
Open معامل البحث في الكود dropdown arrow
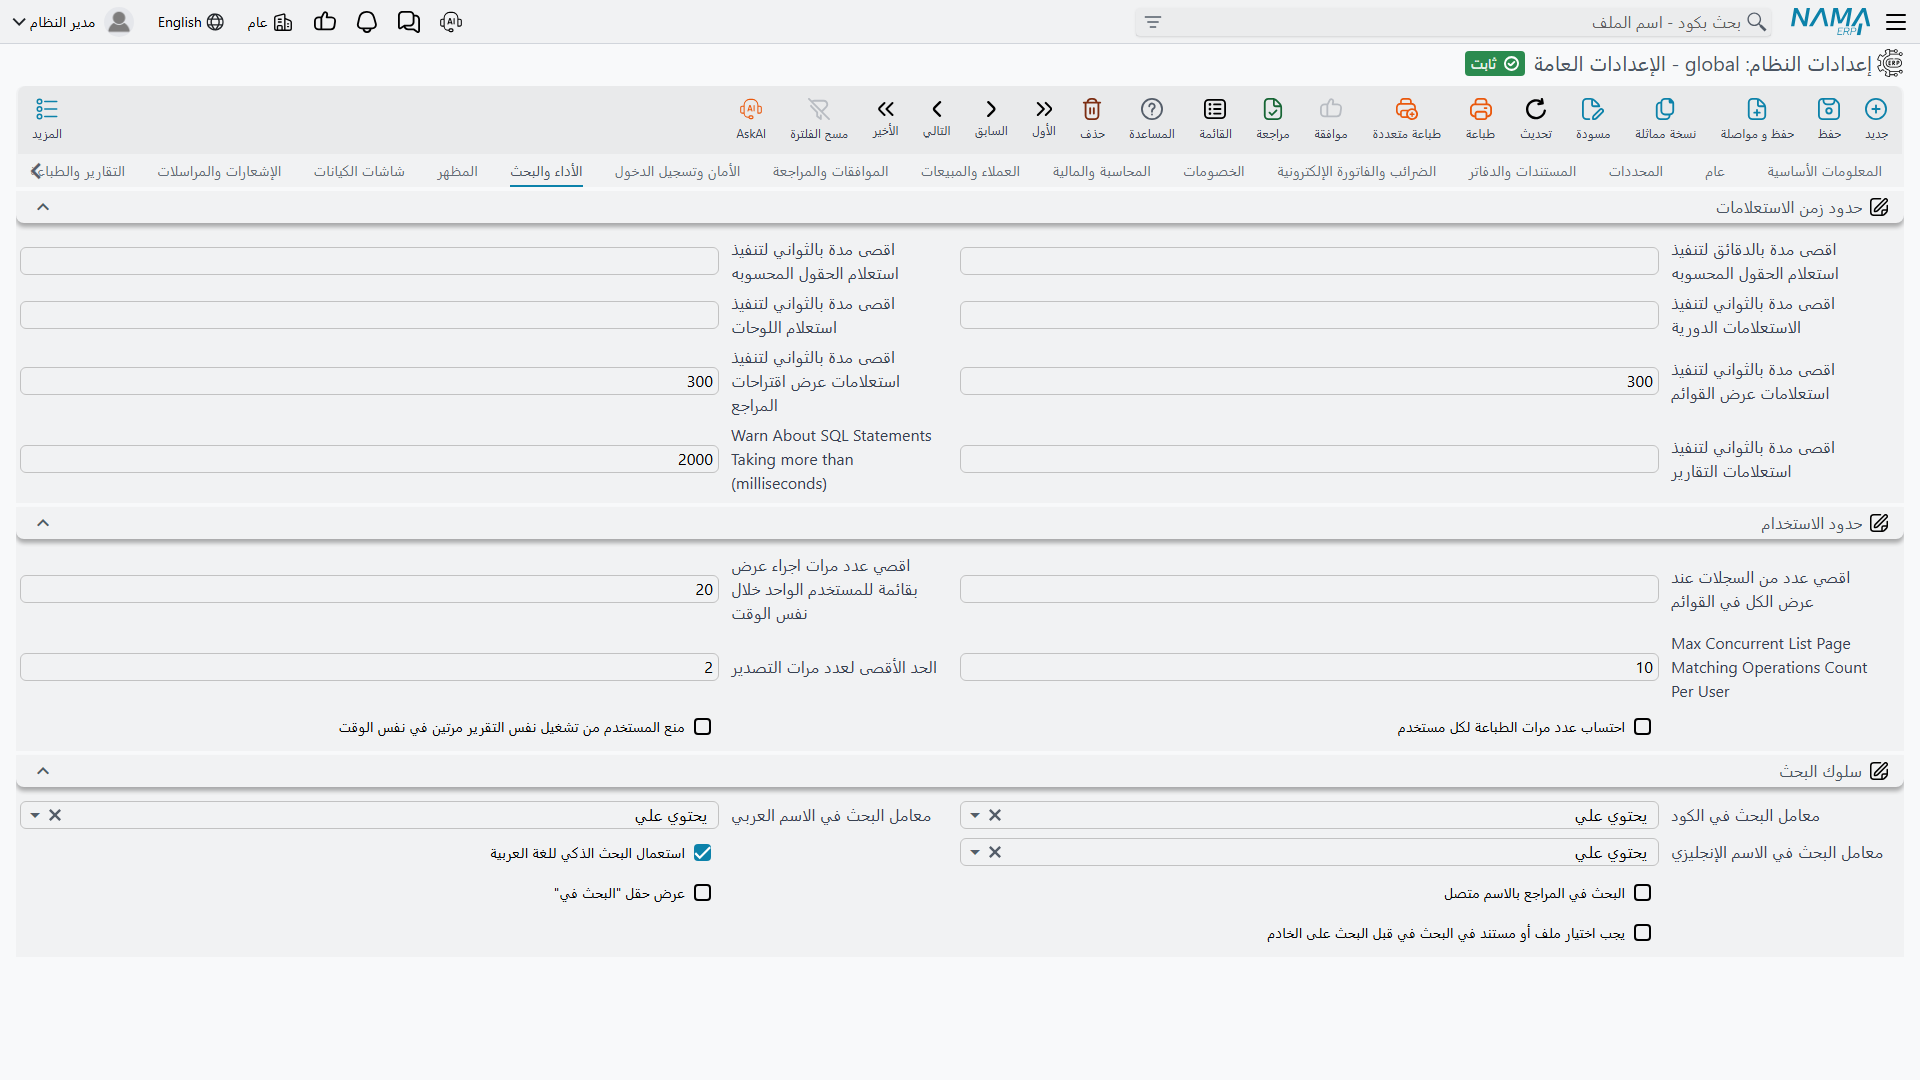[x=975, y=816]
